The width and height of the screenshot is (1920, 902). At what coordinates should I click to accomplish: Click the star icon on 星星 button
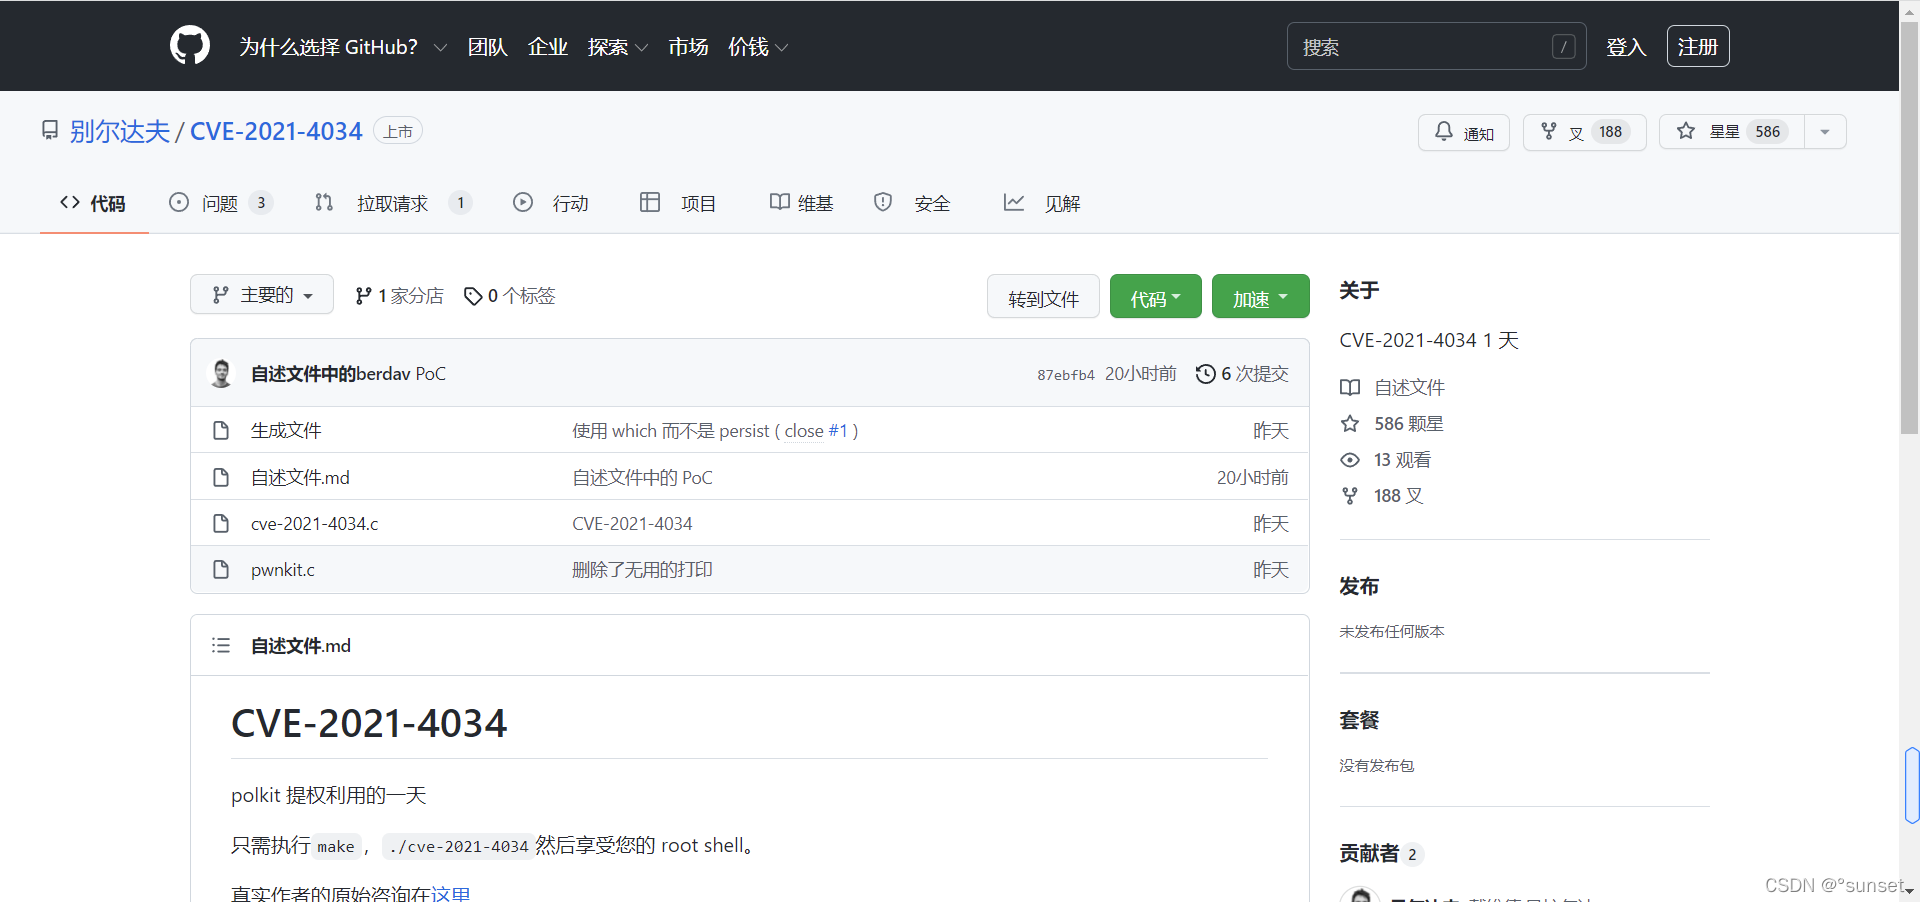pos(1686,131)
